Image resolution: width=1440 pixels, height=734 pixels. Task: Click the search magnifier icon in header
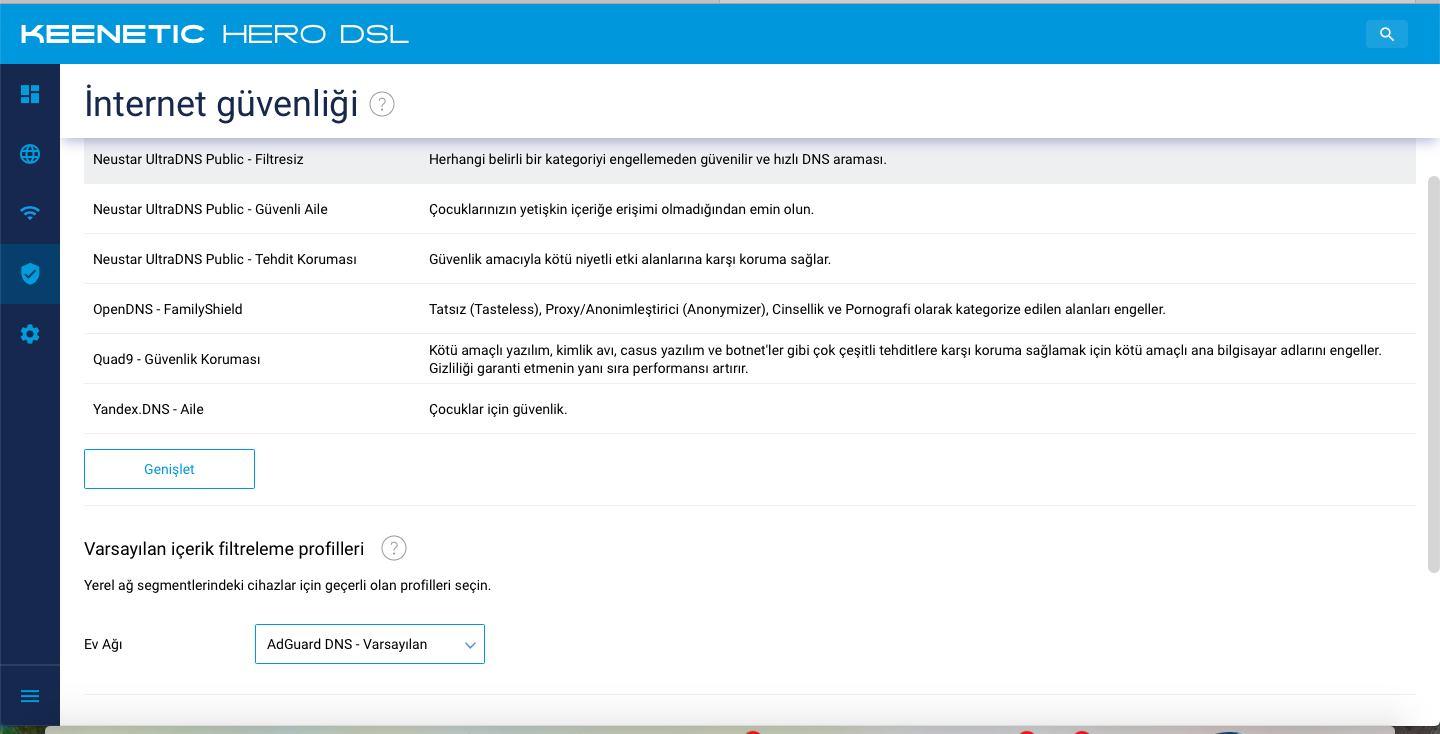tap(1386, 34)
